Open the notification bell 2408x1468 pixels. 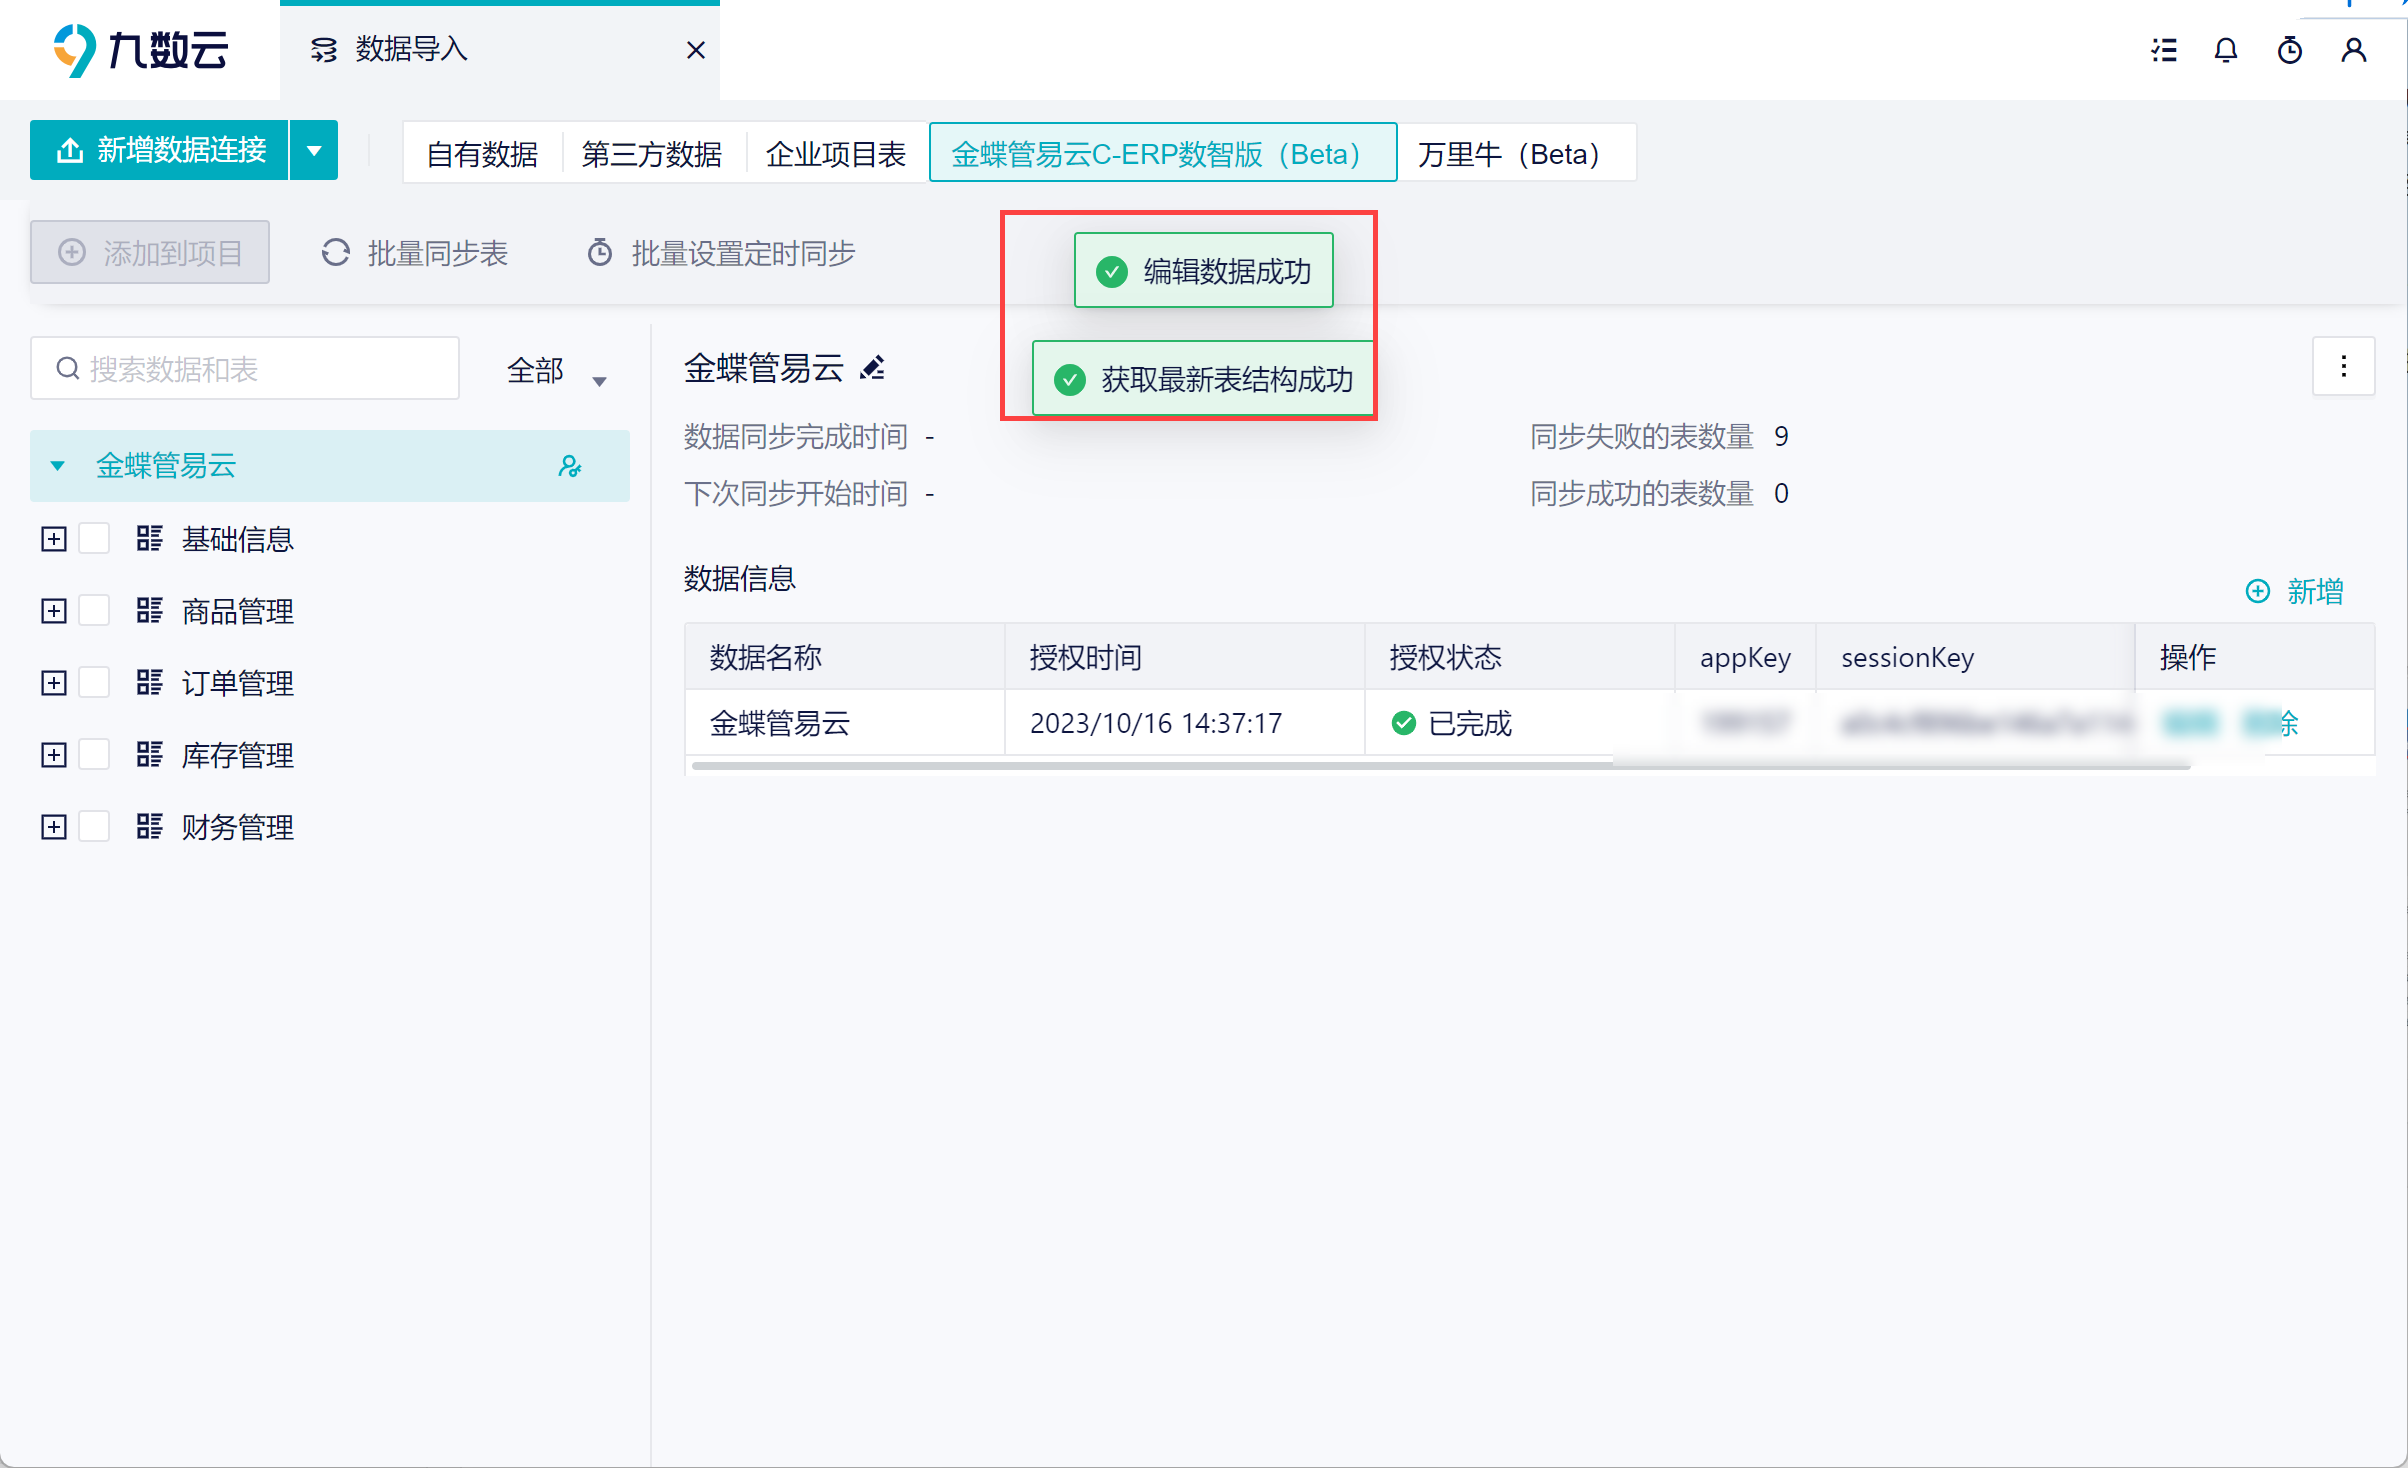point(2226,50)
